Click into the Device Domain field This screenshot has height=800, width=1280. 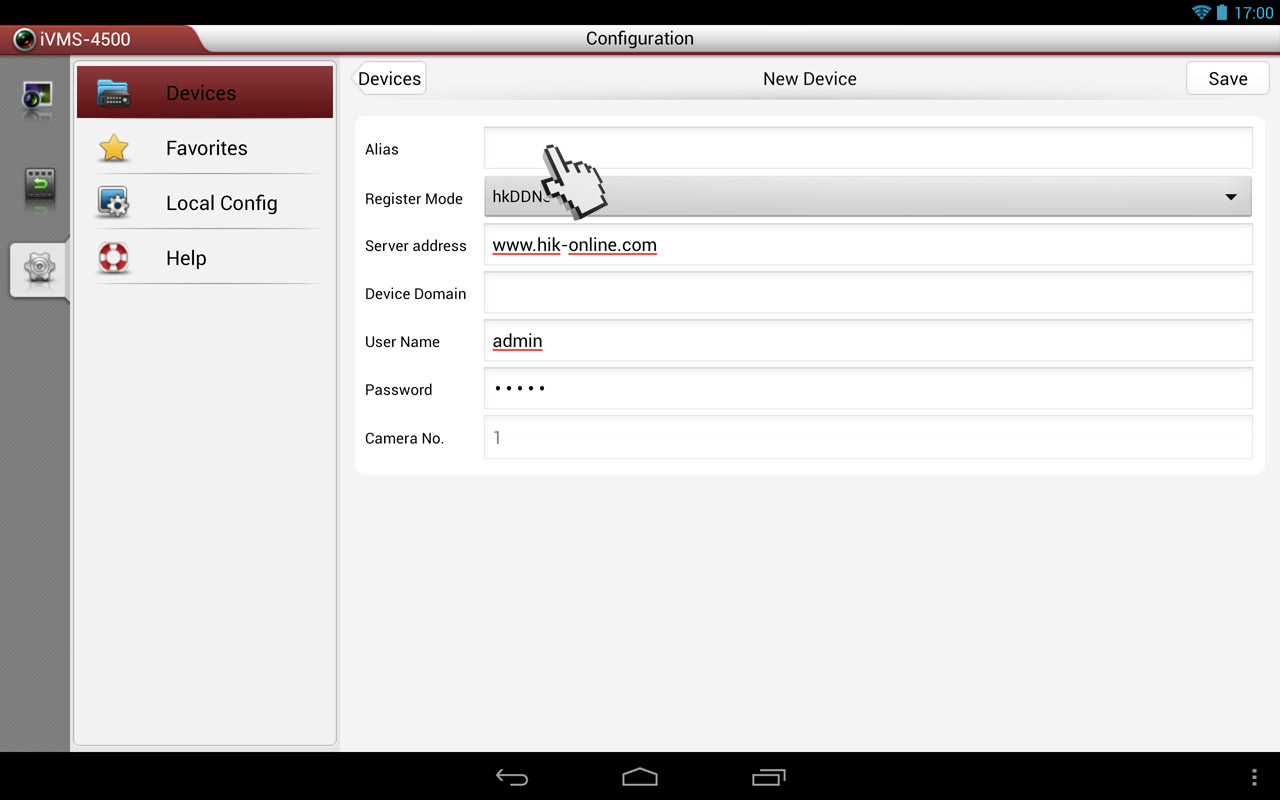[868, 293]
